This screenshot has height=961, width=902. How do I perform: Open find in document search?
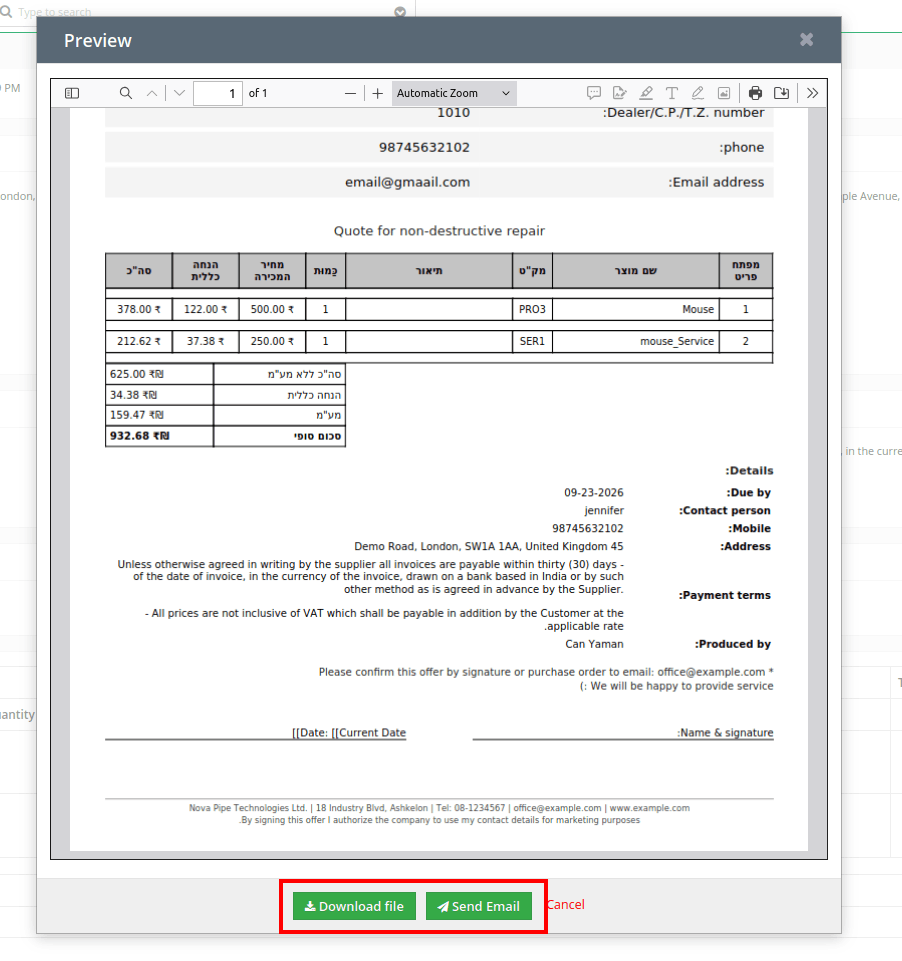coord(126,93)
